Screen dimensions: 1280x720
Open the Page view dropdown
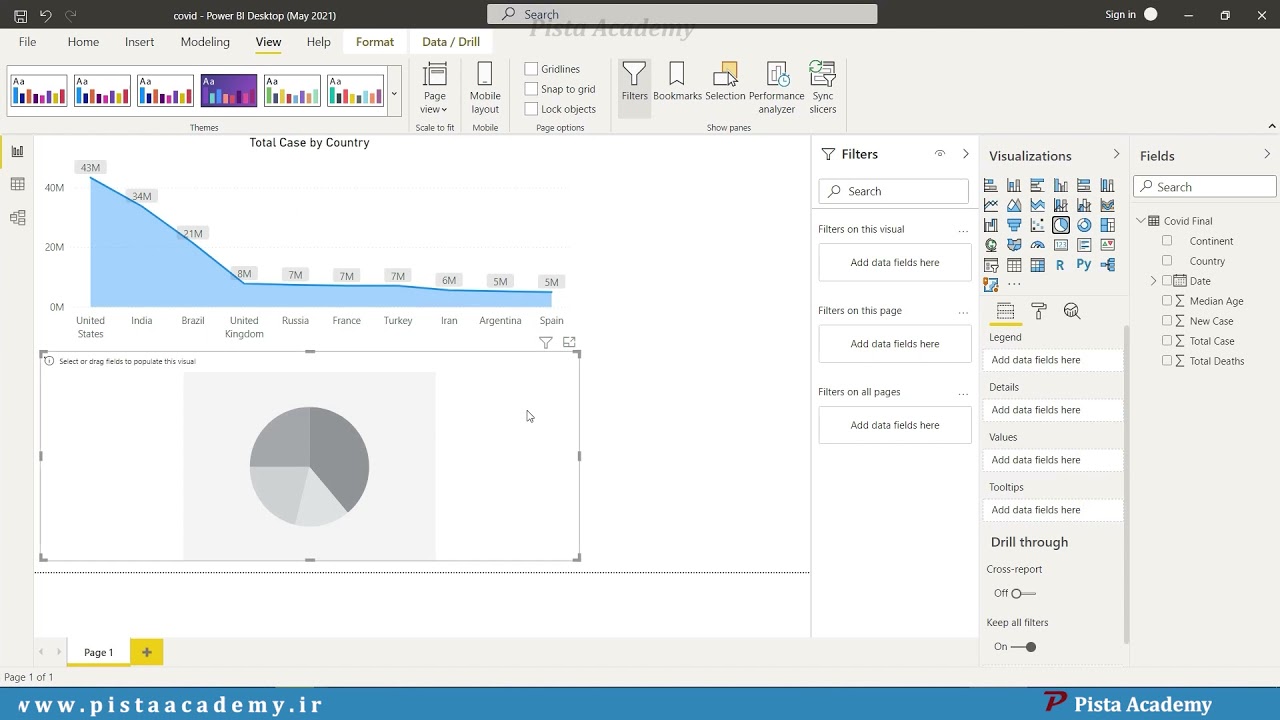coord(435,89)
